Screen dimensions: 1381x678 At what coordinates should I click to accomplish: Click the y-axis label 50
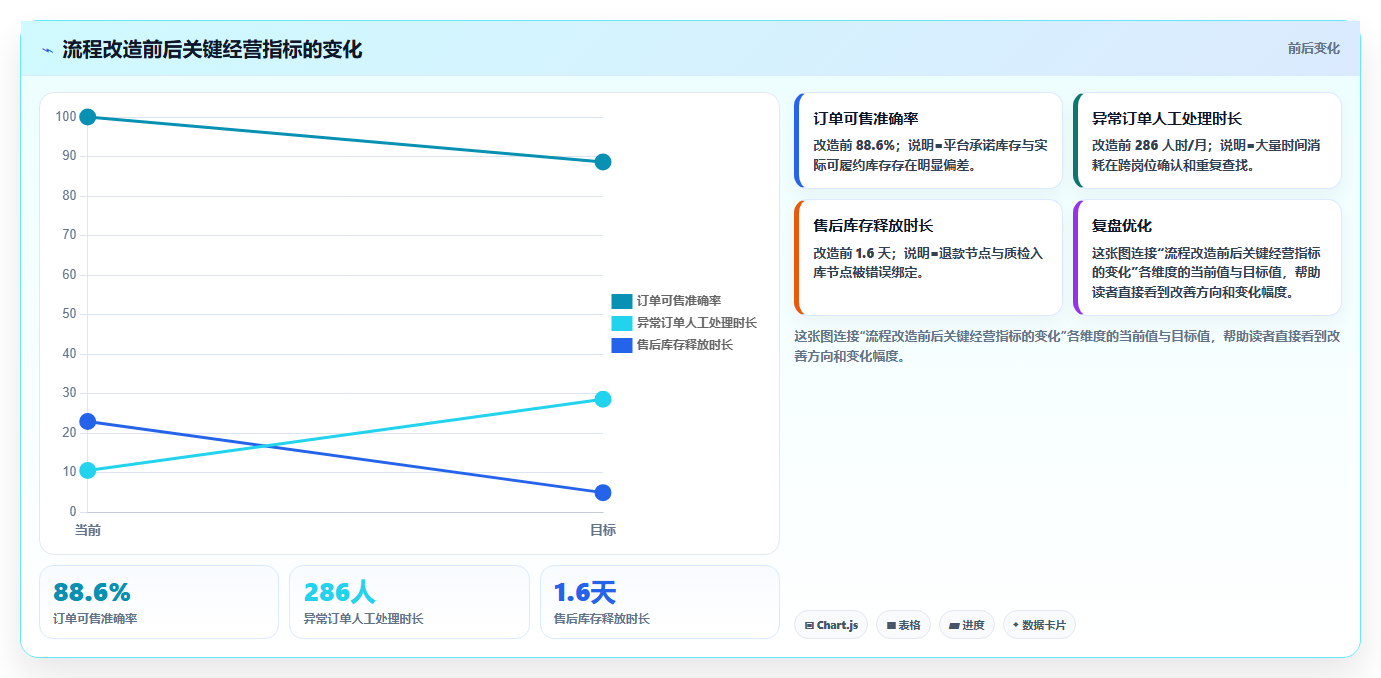pos(70,314)
